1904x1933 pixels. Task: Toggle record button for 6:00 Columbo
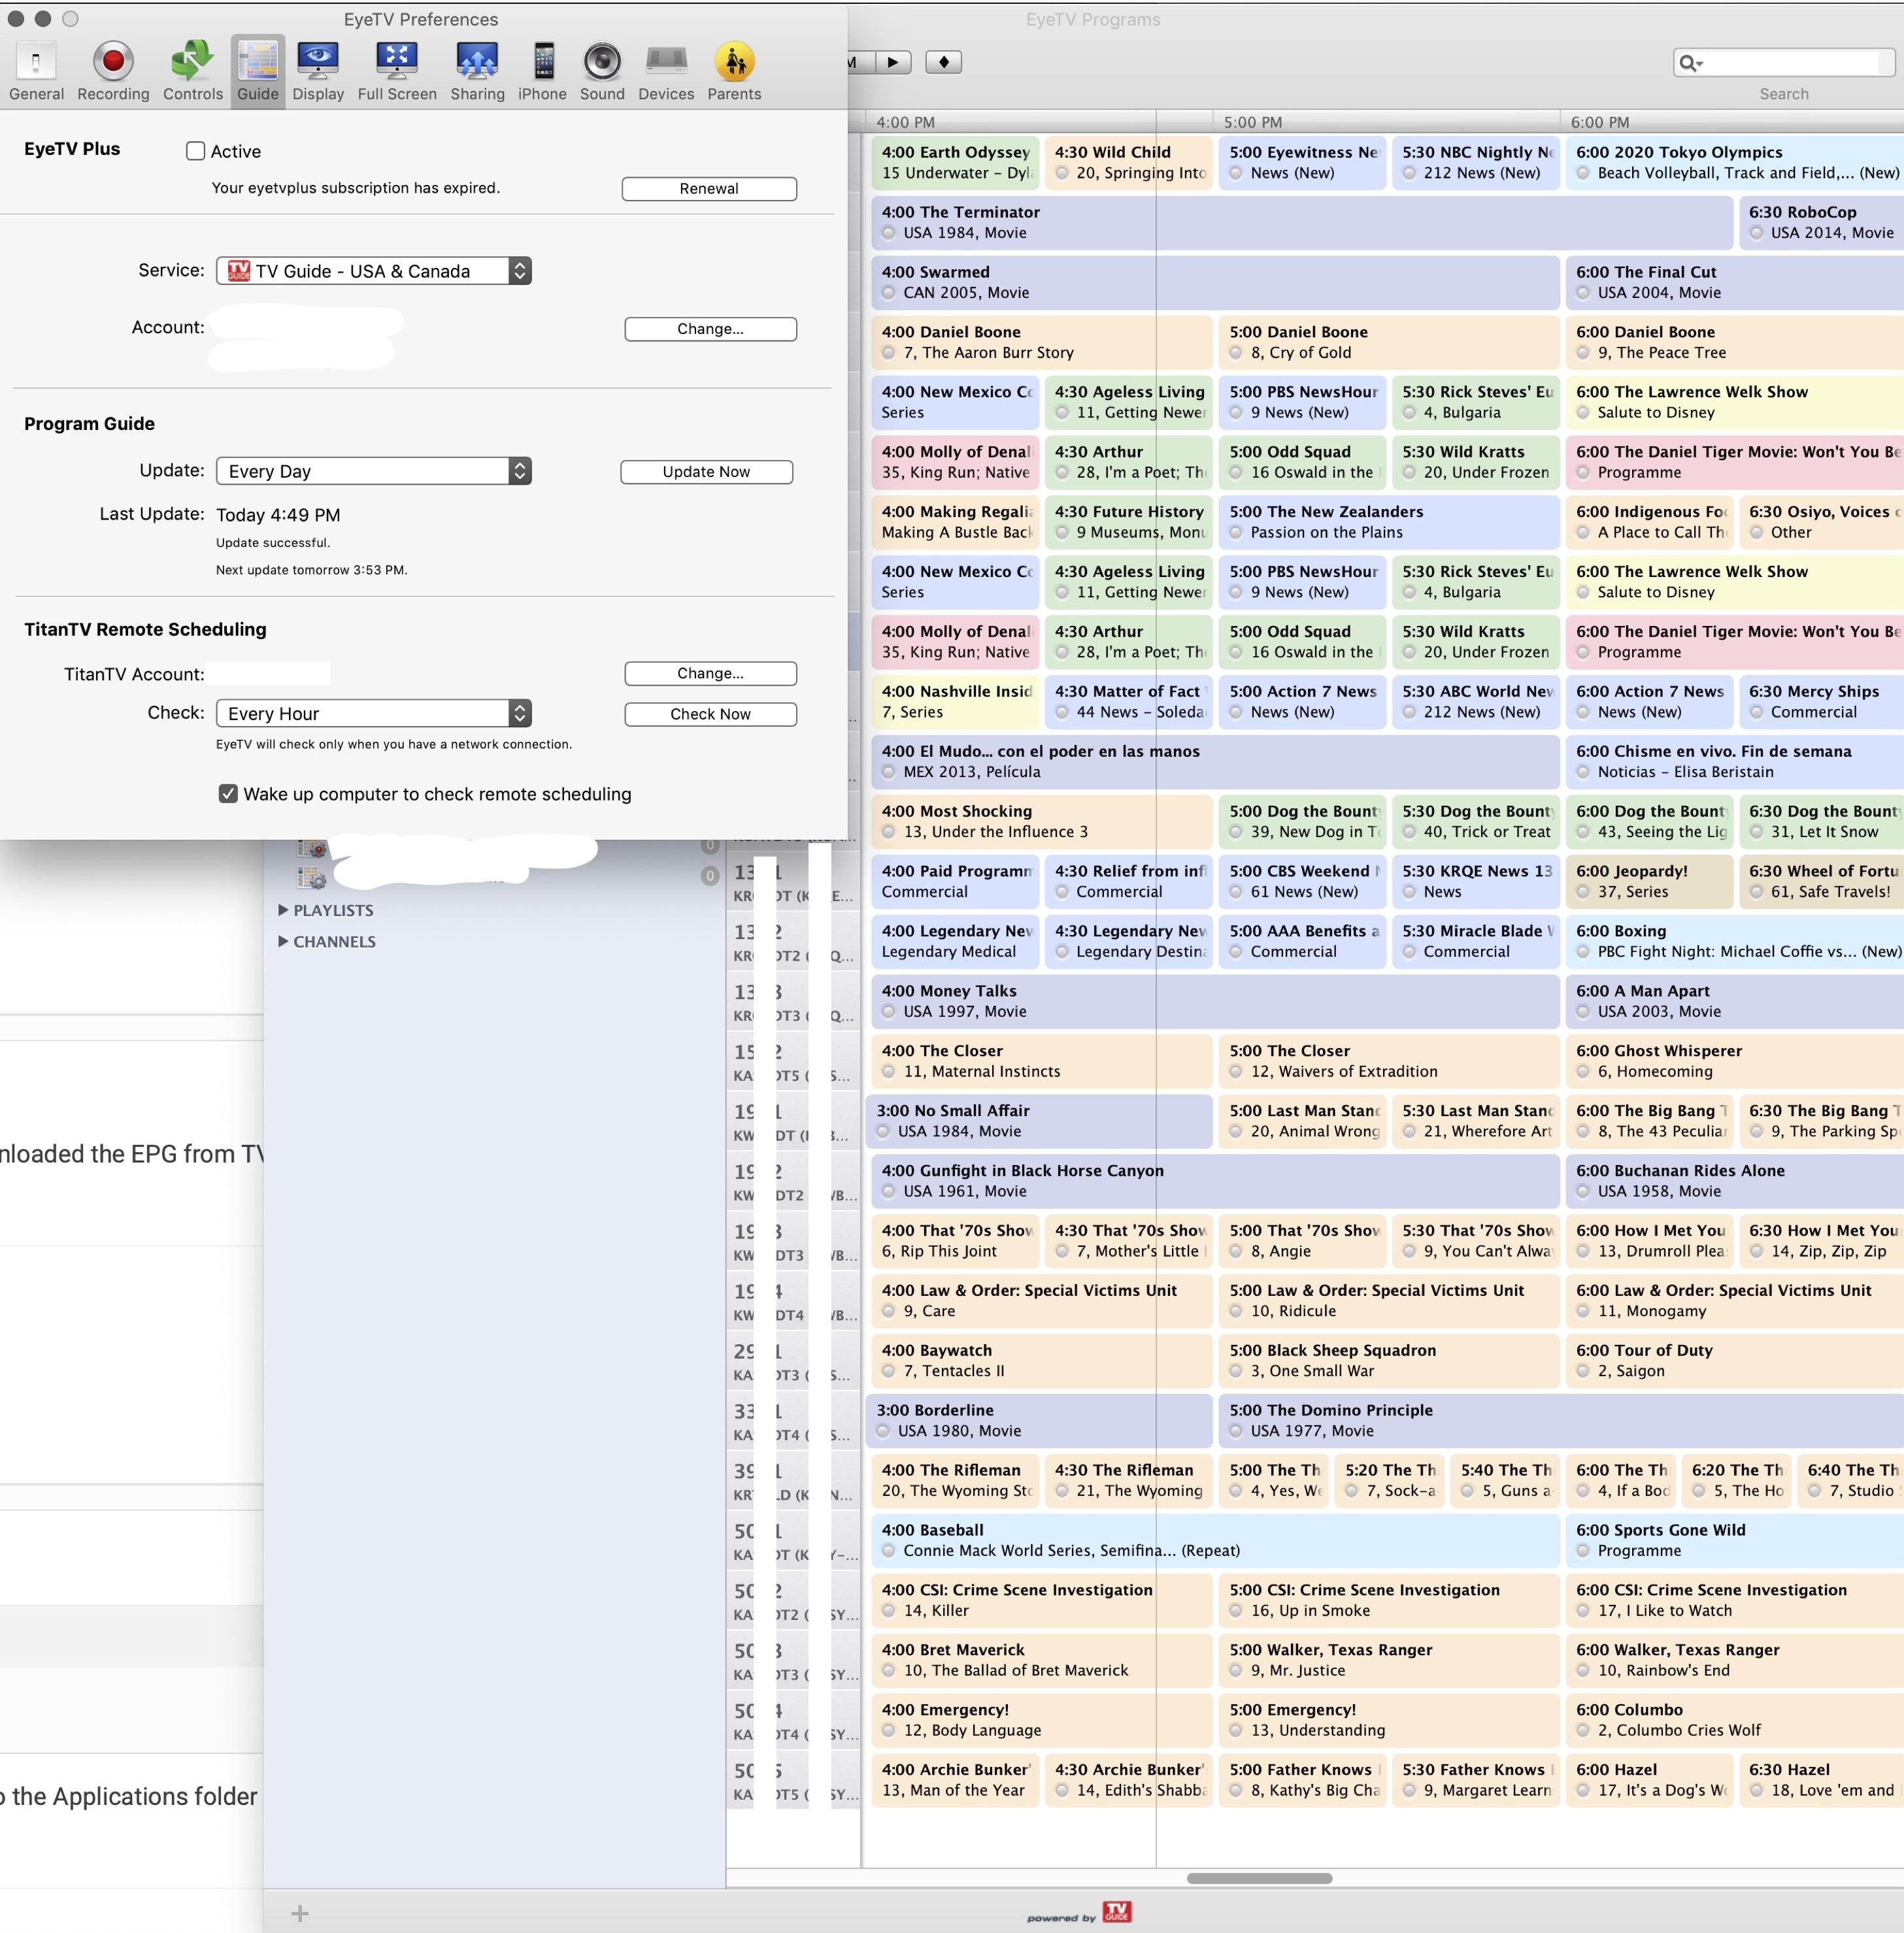(1583, 1730)
